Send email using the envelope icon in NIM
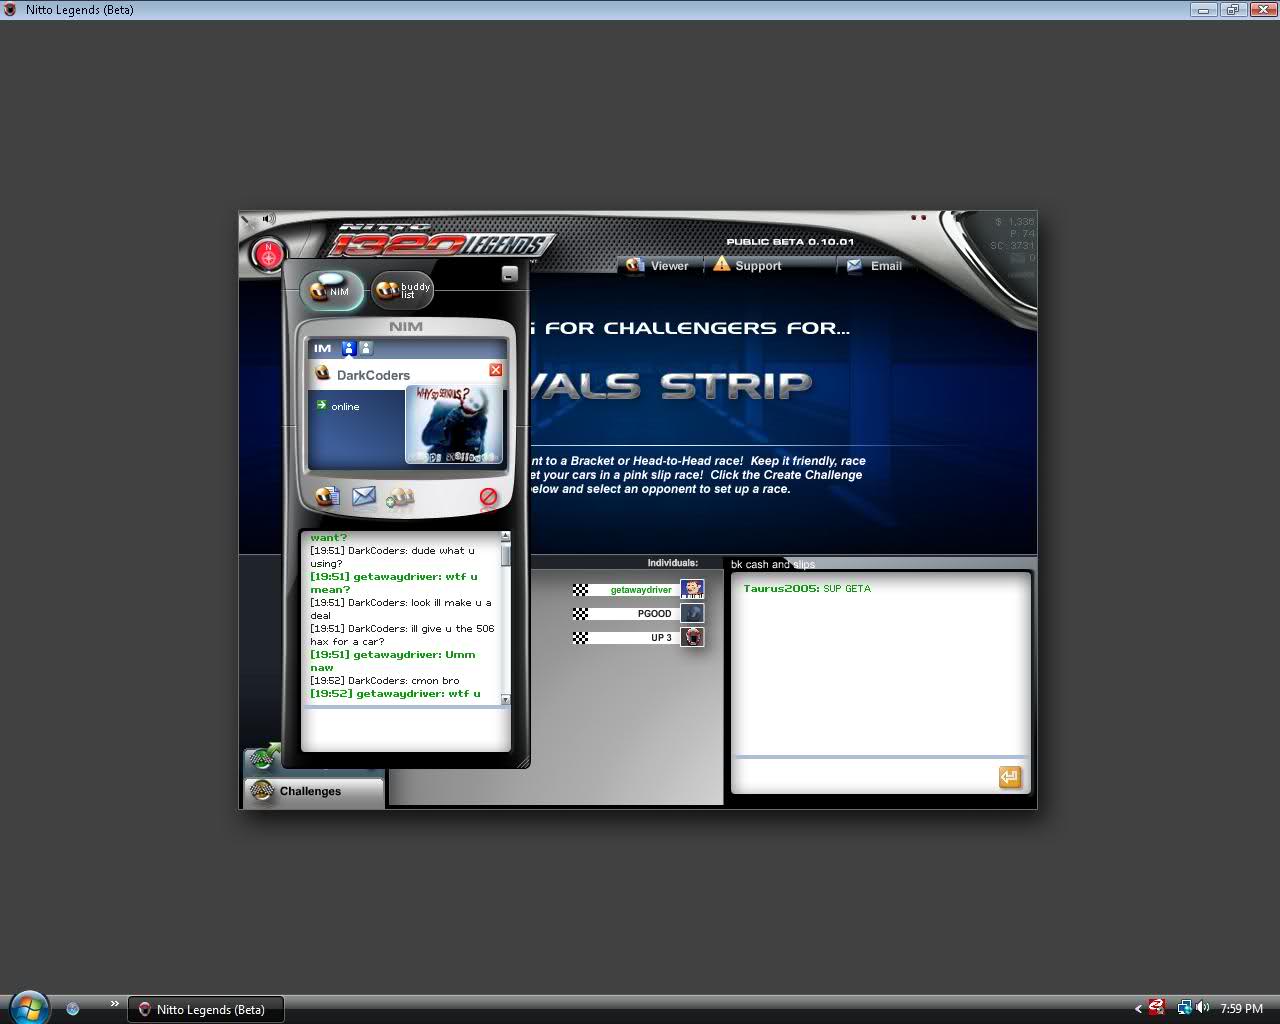This screenshot has height=1024, width=1280. click(364, 496)
